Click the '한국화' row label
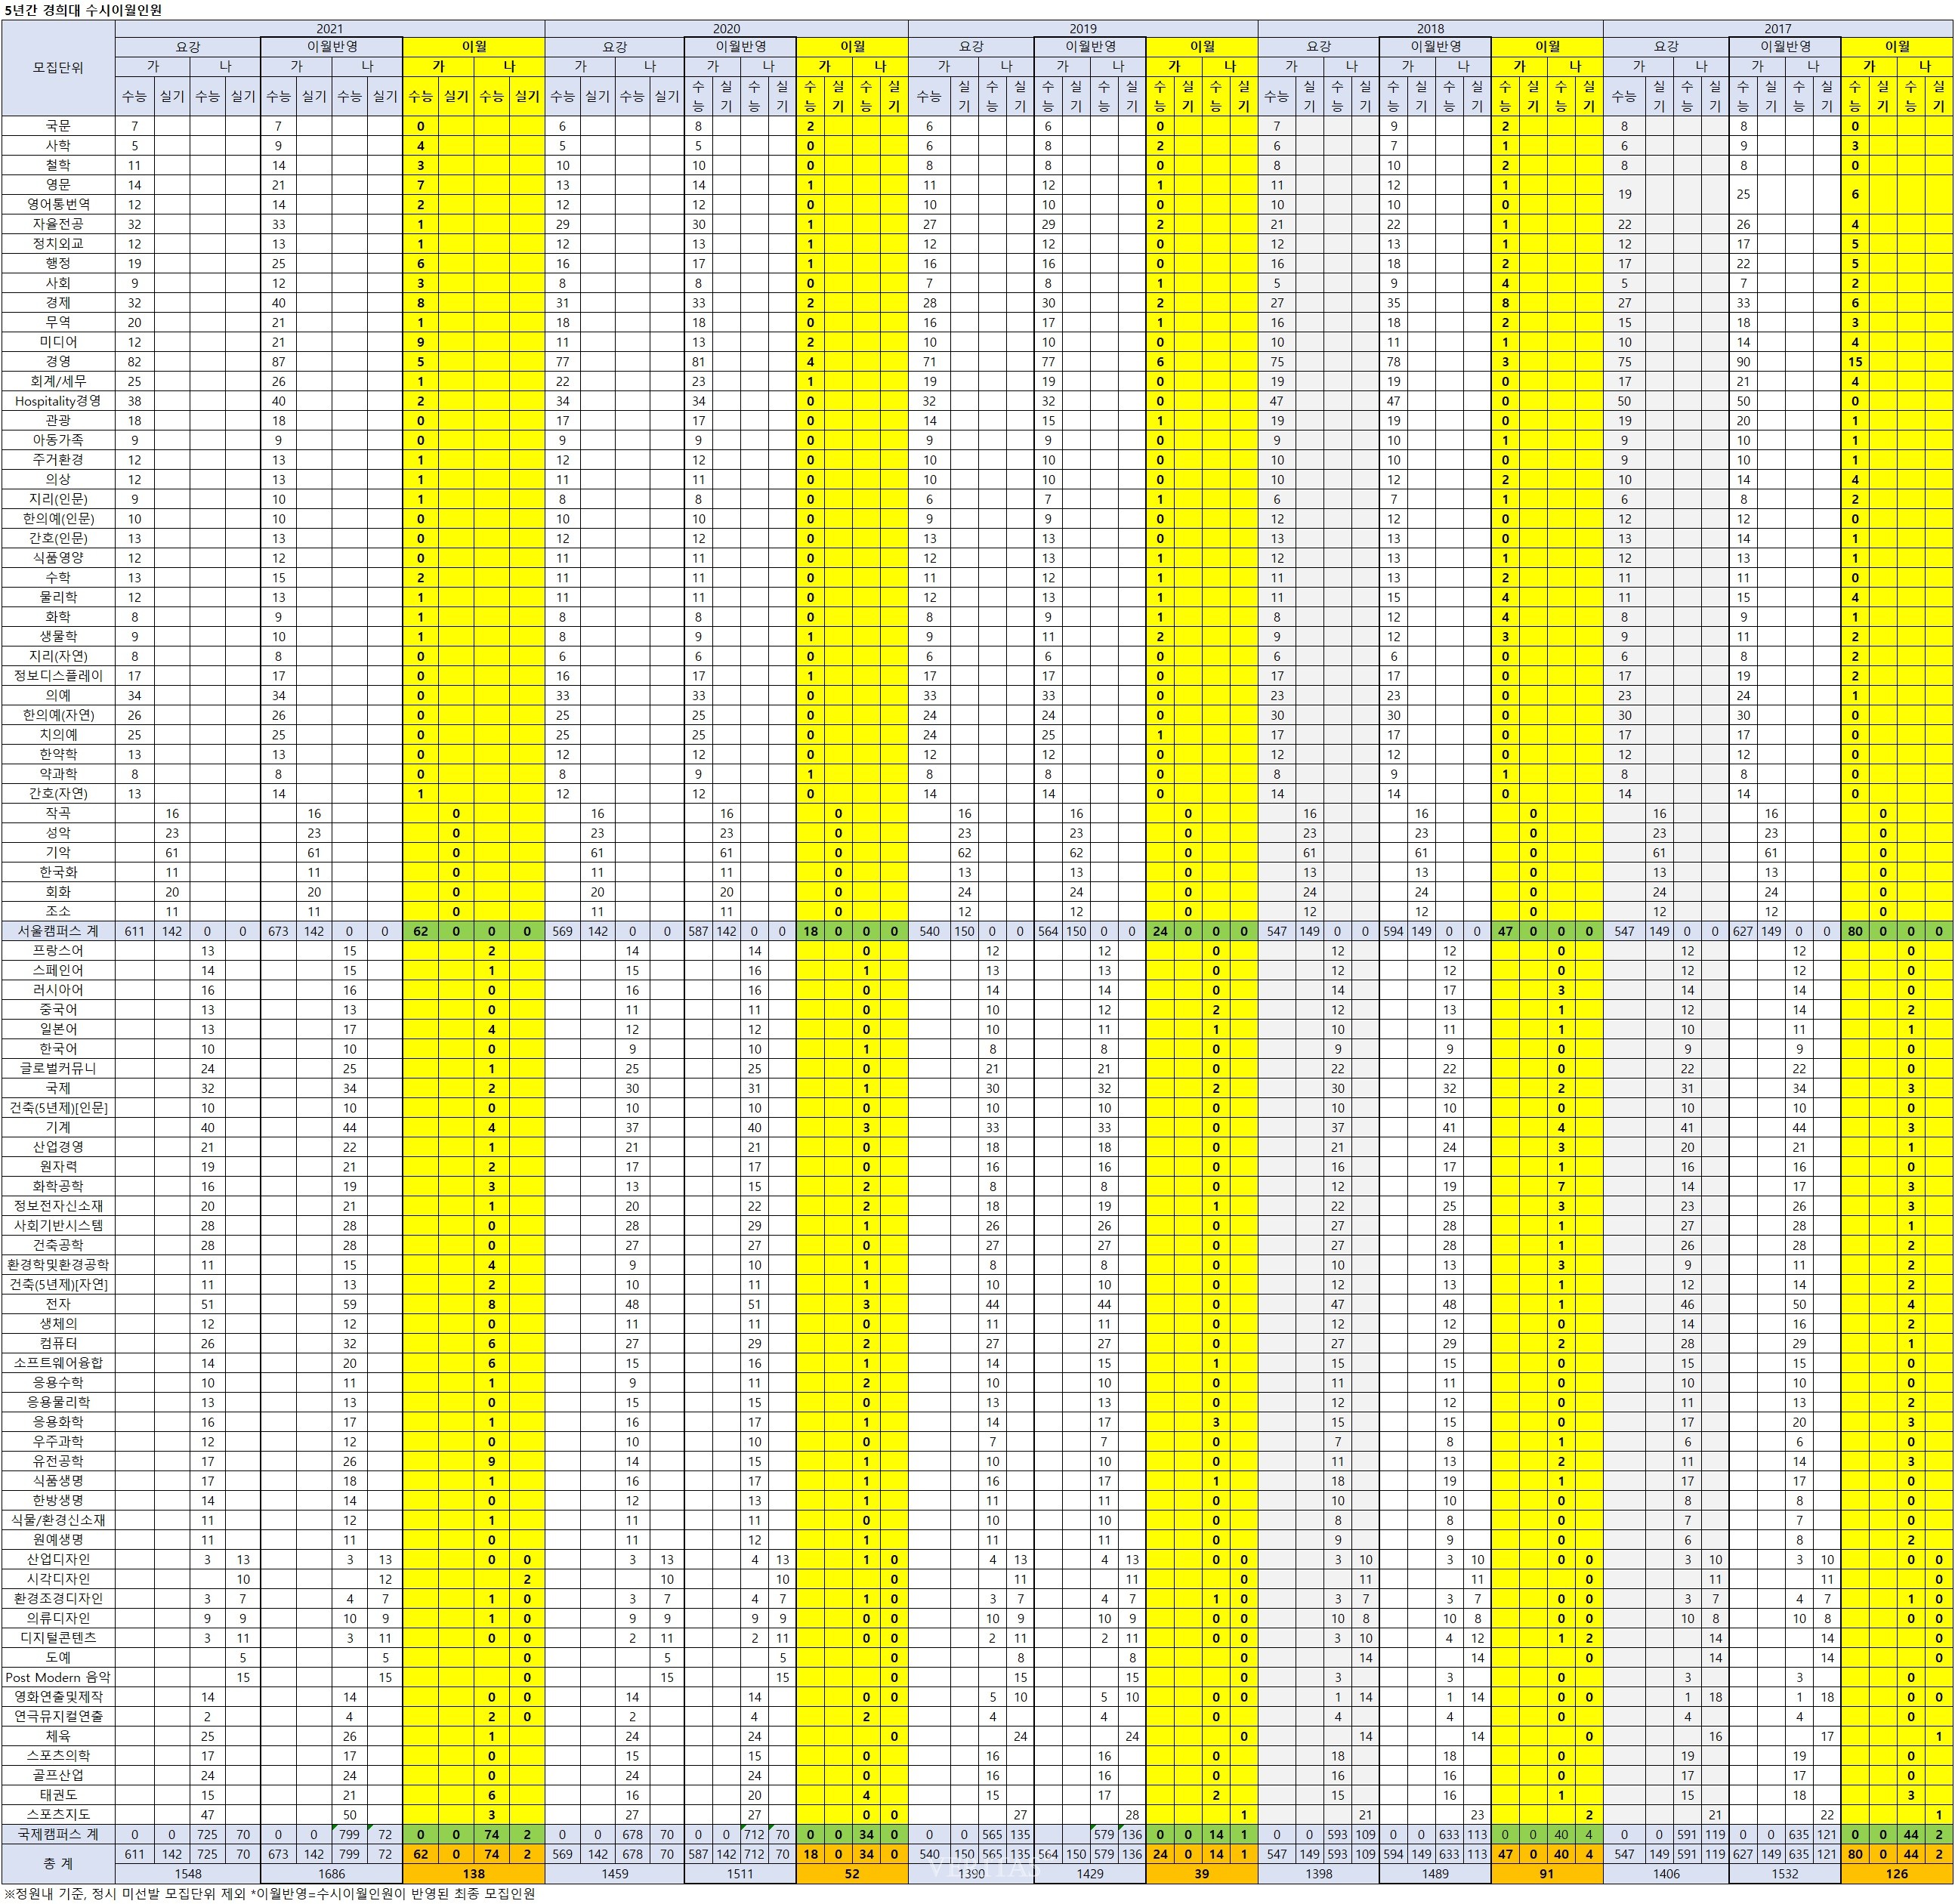 58,872
